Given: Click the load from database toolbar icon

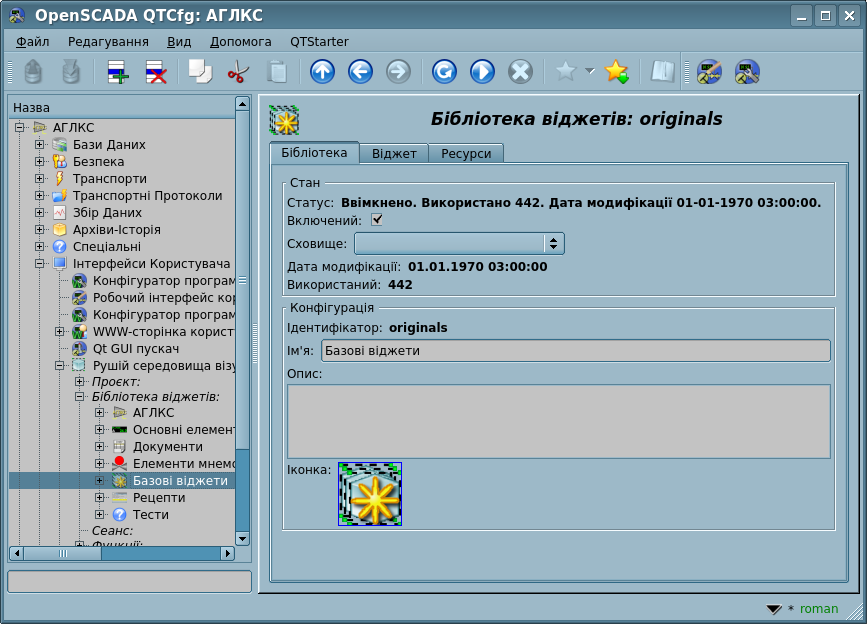Looking at the screenshot, I should [x=33, y=72].
